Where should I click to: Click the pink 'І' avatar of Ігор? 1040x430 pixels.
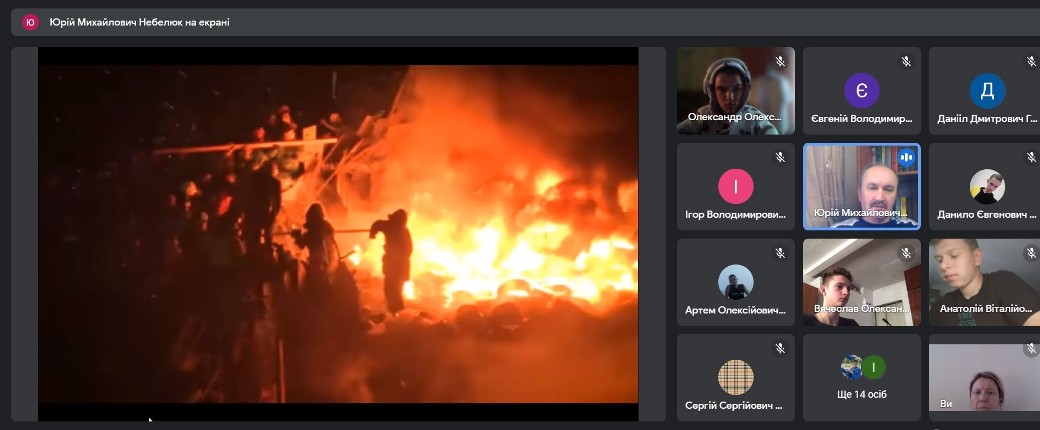pos(735,186)
